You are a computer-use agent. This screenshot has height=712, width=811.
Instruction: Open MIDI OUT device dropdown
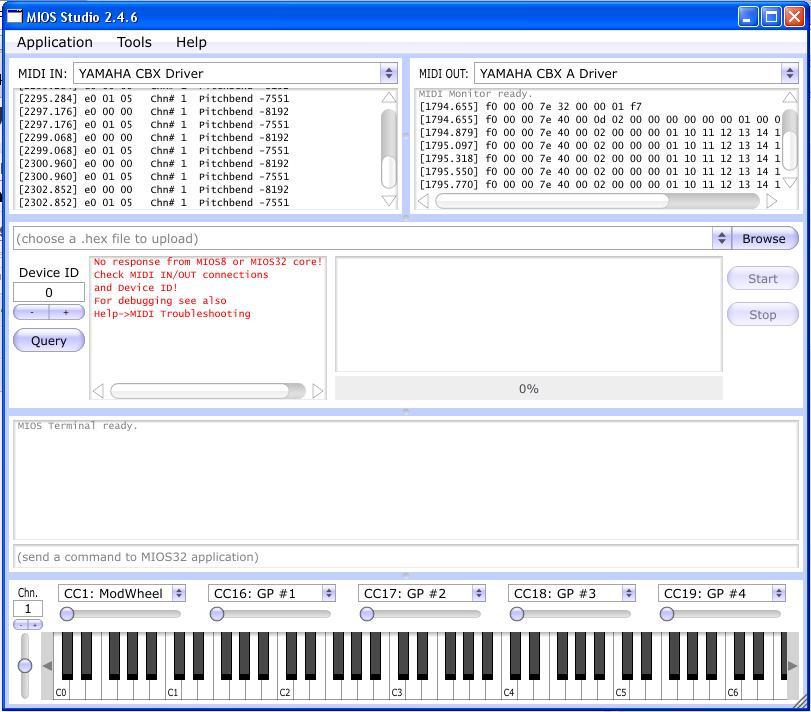(x=788, y=73)
